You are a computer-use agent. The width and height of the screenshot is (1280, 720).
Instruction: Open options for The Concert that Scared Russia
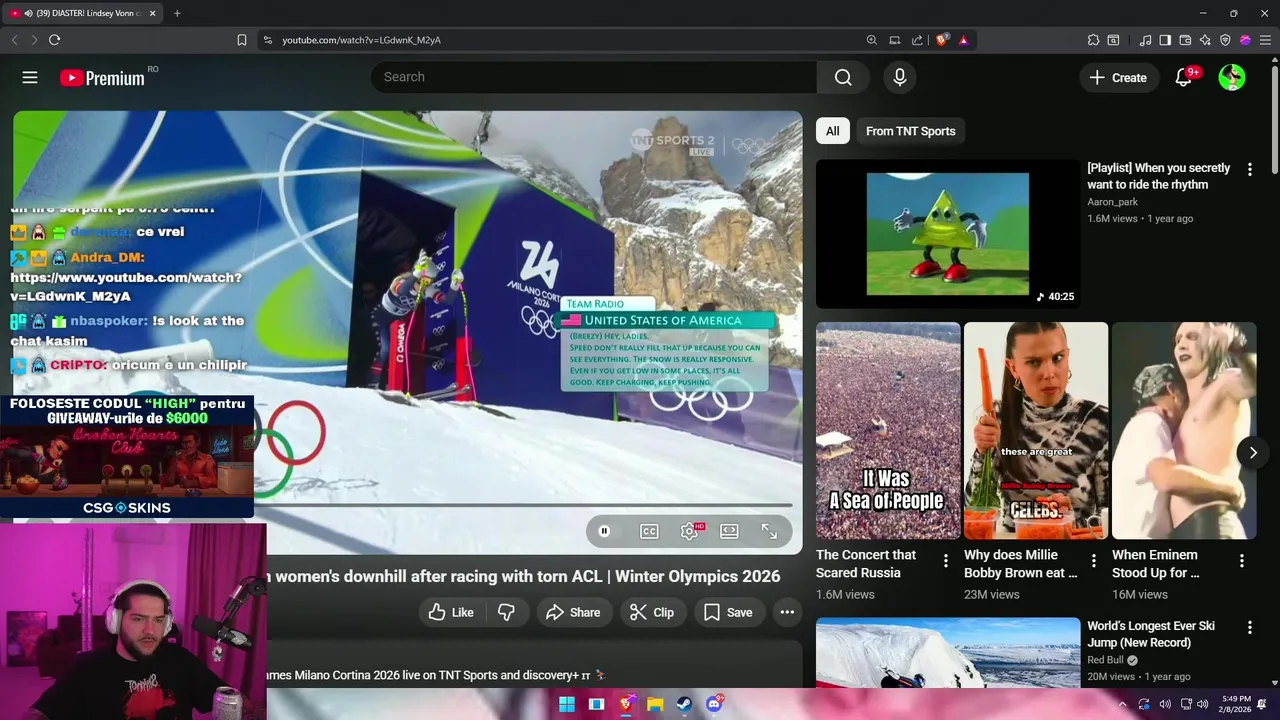click(945, 561)
